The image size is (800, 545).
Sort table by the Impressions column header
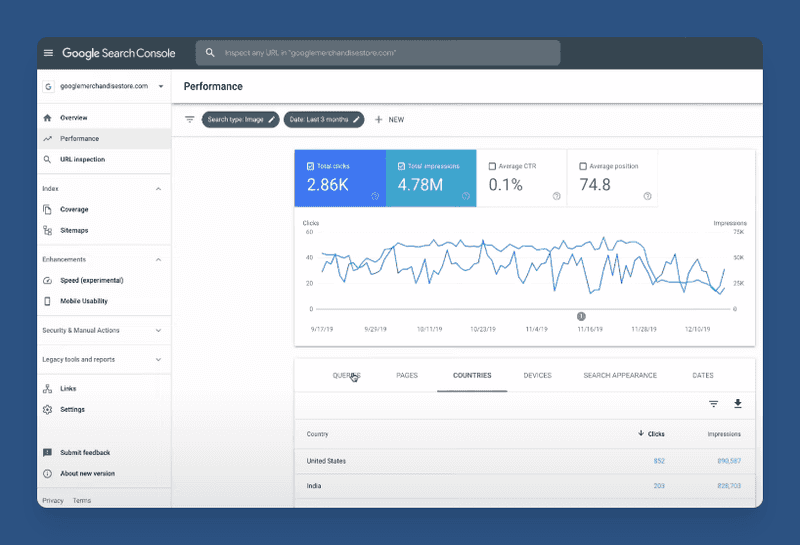coord(724,434)
